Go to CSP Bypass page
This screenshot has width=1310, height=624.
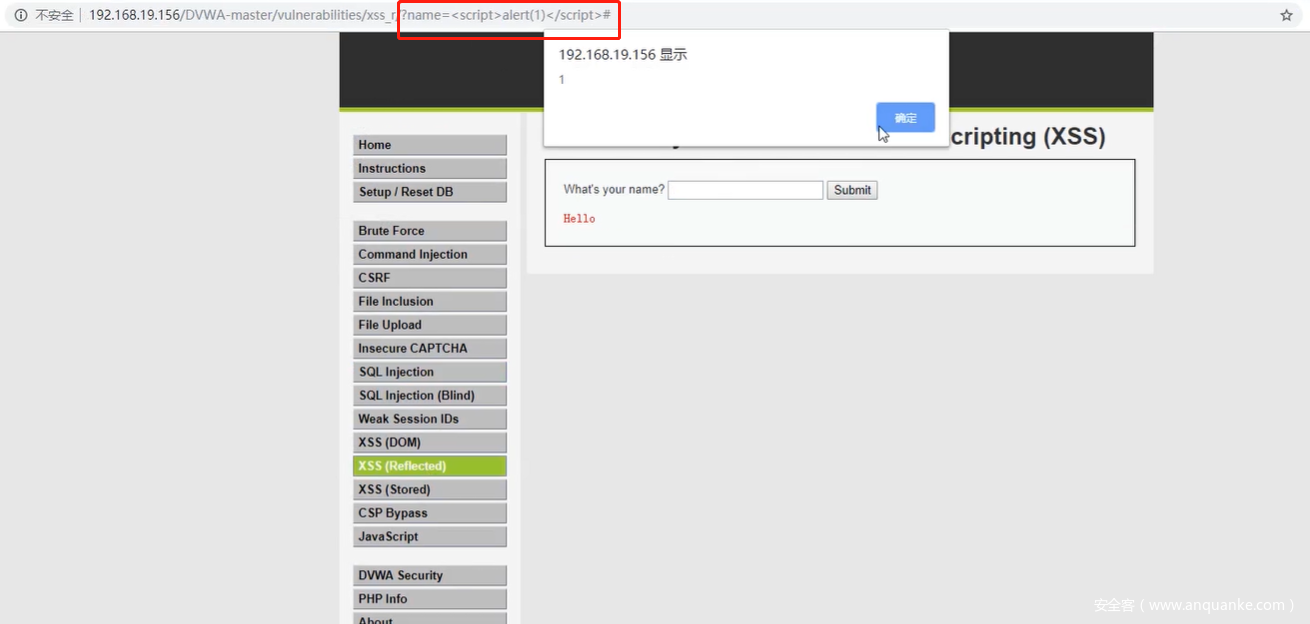click(430, 513)
